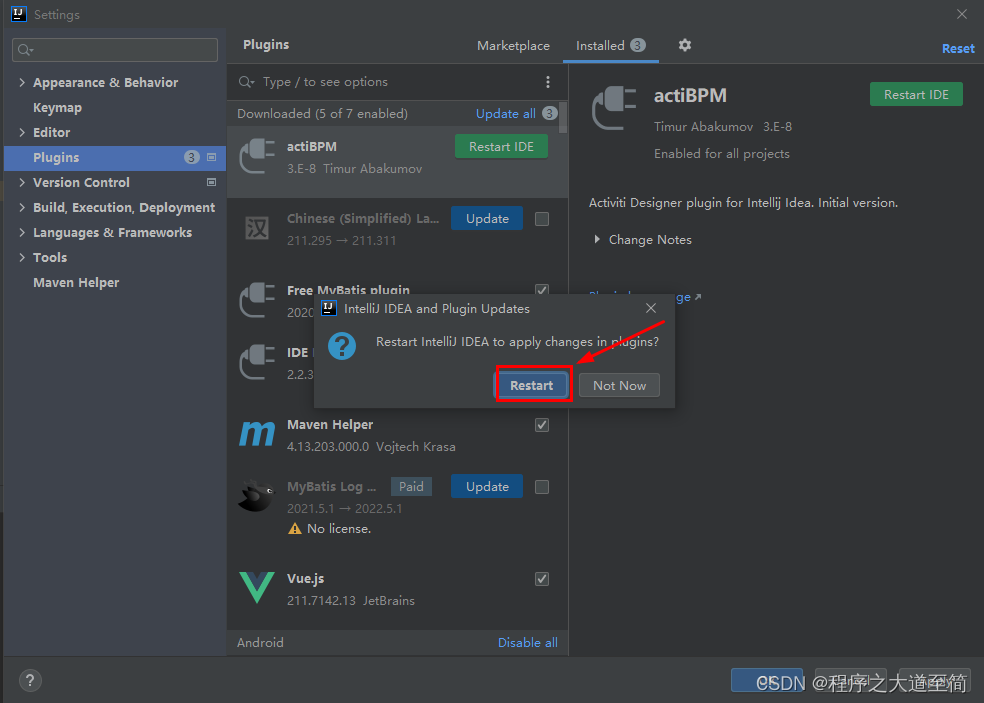Screen dimensions: 984x703
Task: Click '211.7142.13 JetBrains' version text
Action: 351,601
